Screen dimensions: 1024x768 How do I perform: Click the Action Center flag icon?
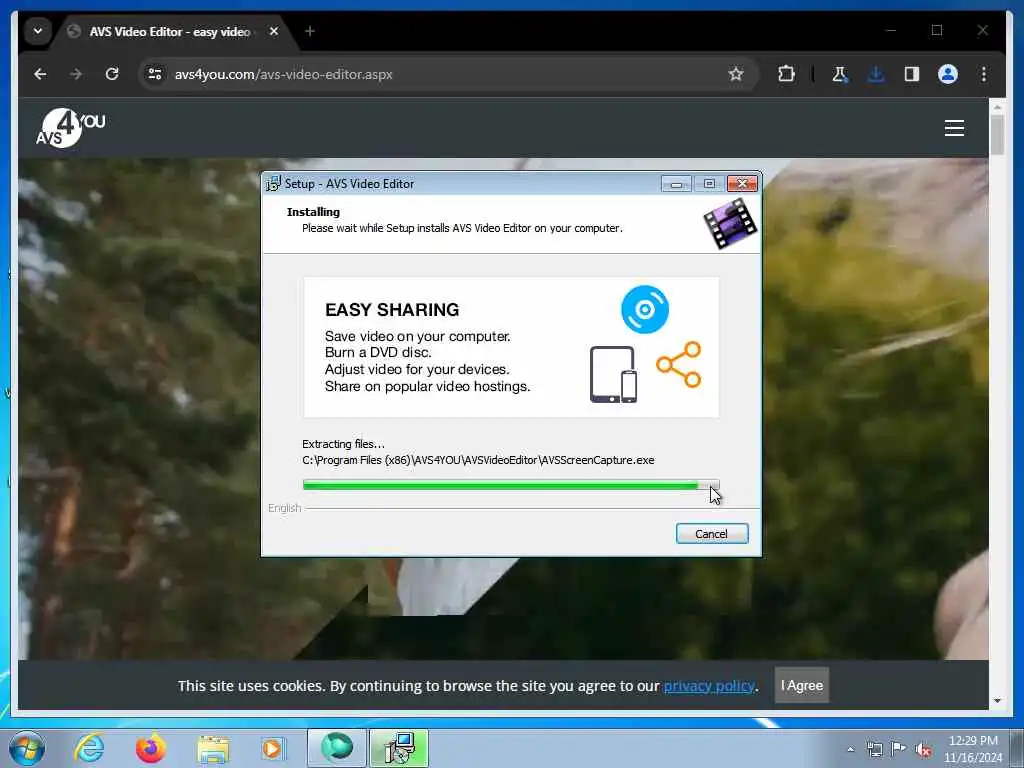click(899, 749)
